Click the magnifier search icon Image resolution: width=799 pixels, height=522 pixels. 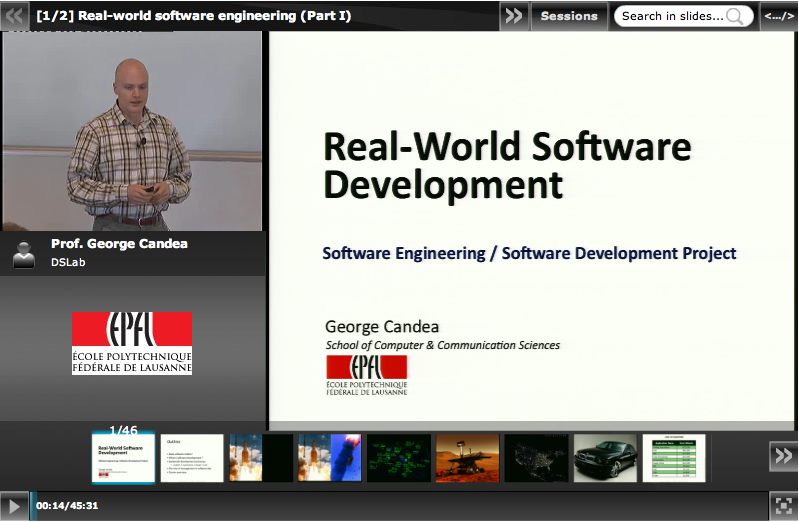click(x=734, y=16)
